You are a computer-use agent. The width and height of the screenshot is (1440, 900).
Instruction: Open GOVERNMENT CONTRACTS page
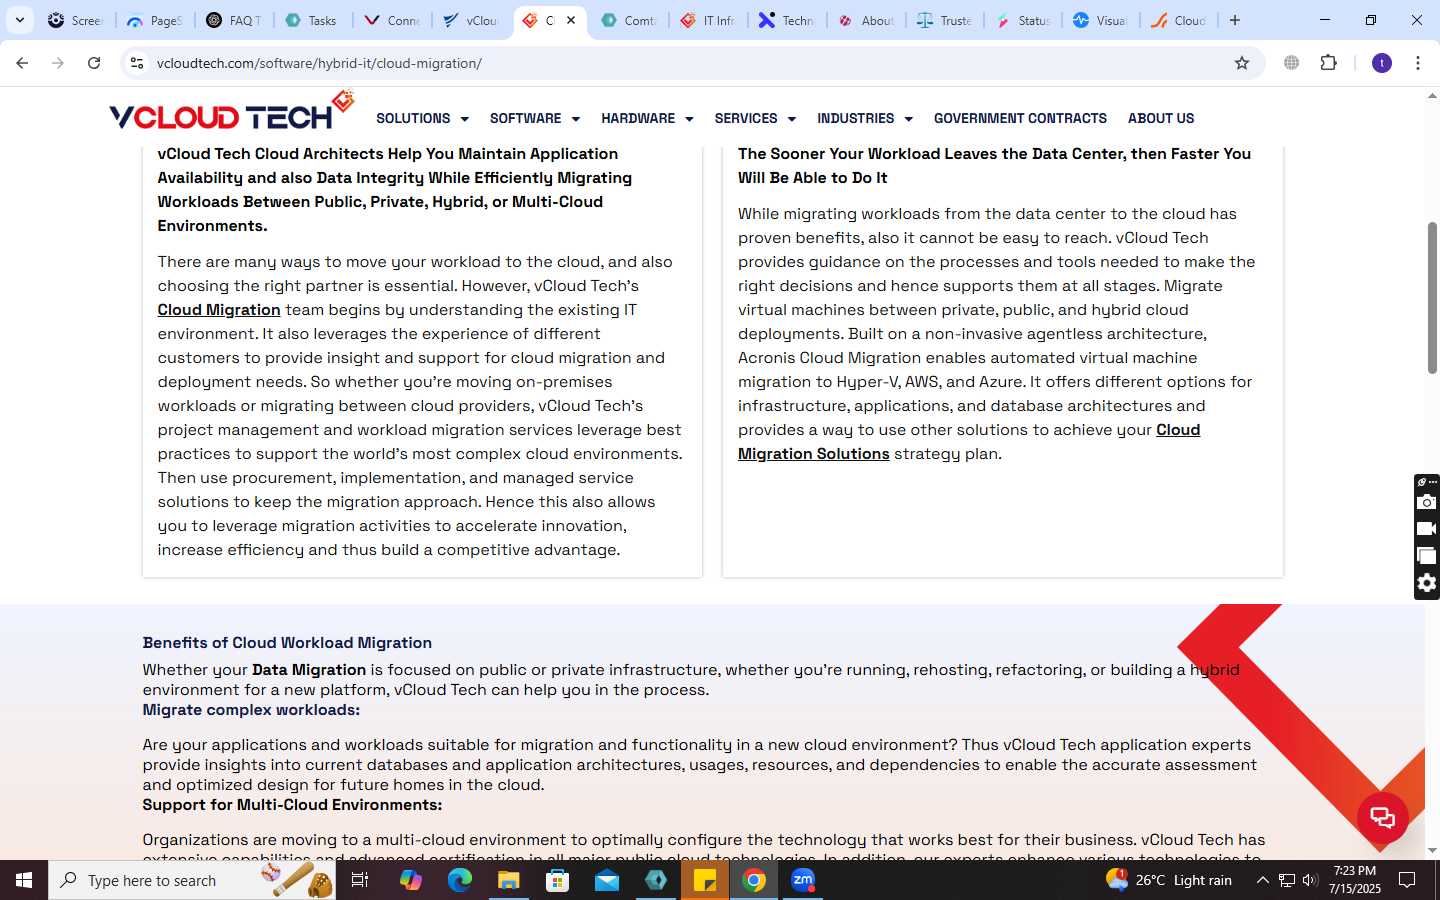pyautogui.click(x=1020, y=118)
